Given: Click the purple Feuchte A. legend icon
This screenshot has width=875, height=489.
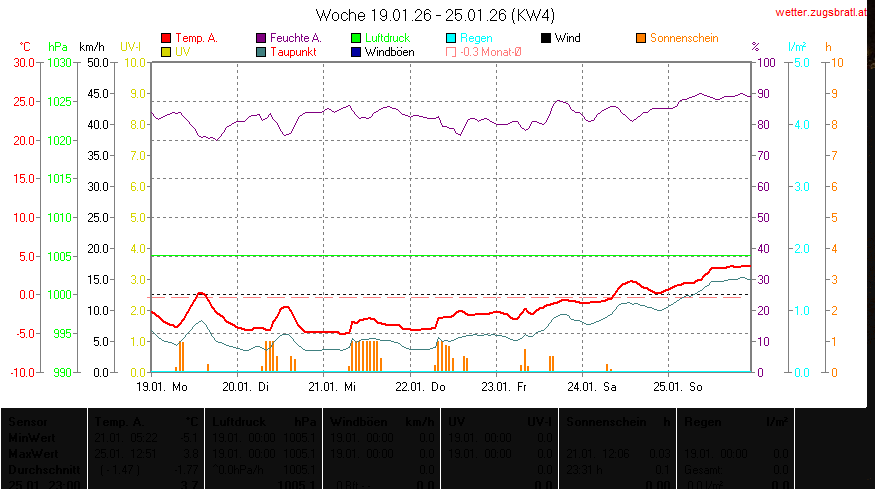Looking at the screenshot, I should (x=262, y=39).
